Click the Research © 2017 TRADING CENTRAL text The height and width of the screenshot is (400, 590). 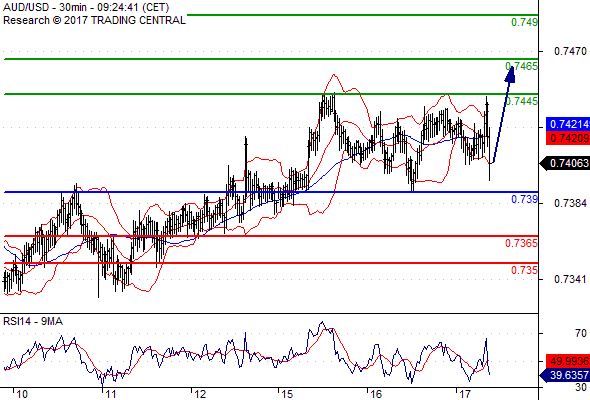pos(94,20)
